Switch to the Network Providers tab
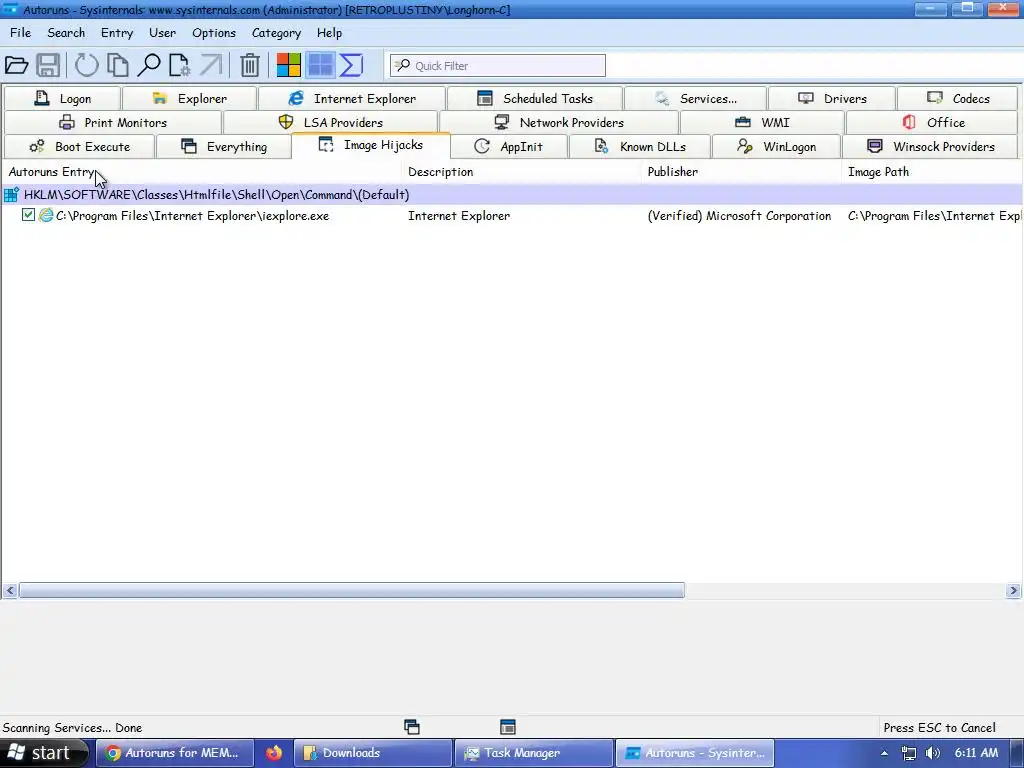Screen dimensions: 1024x768 pyautogui.click(x=559, y=122)
